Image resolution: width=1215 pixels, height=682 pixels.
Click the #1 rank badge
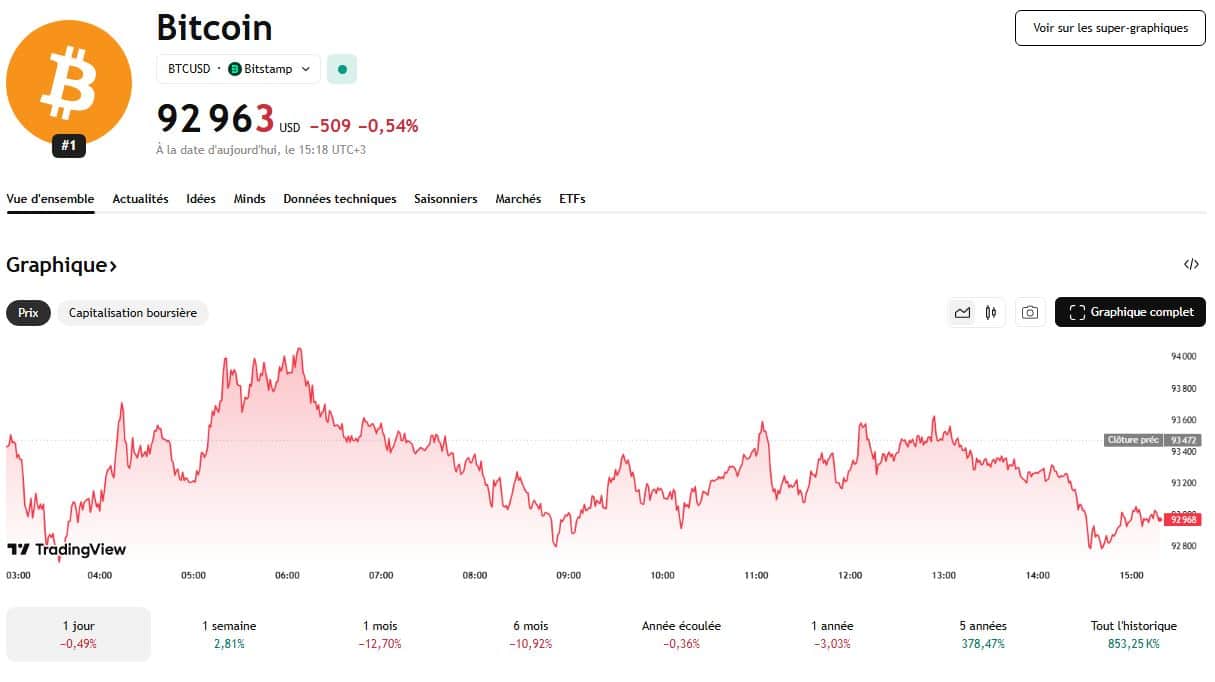[68, 146]
